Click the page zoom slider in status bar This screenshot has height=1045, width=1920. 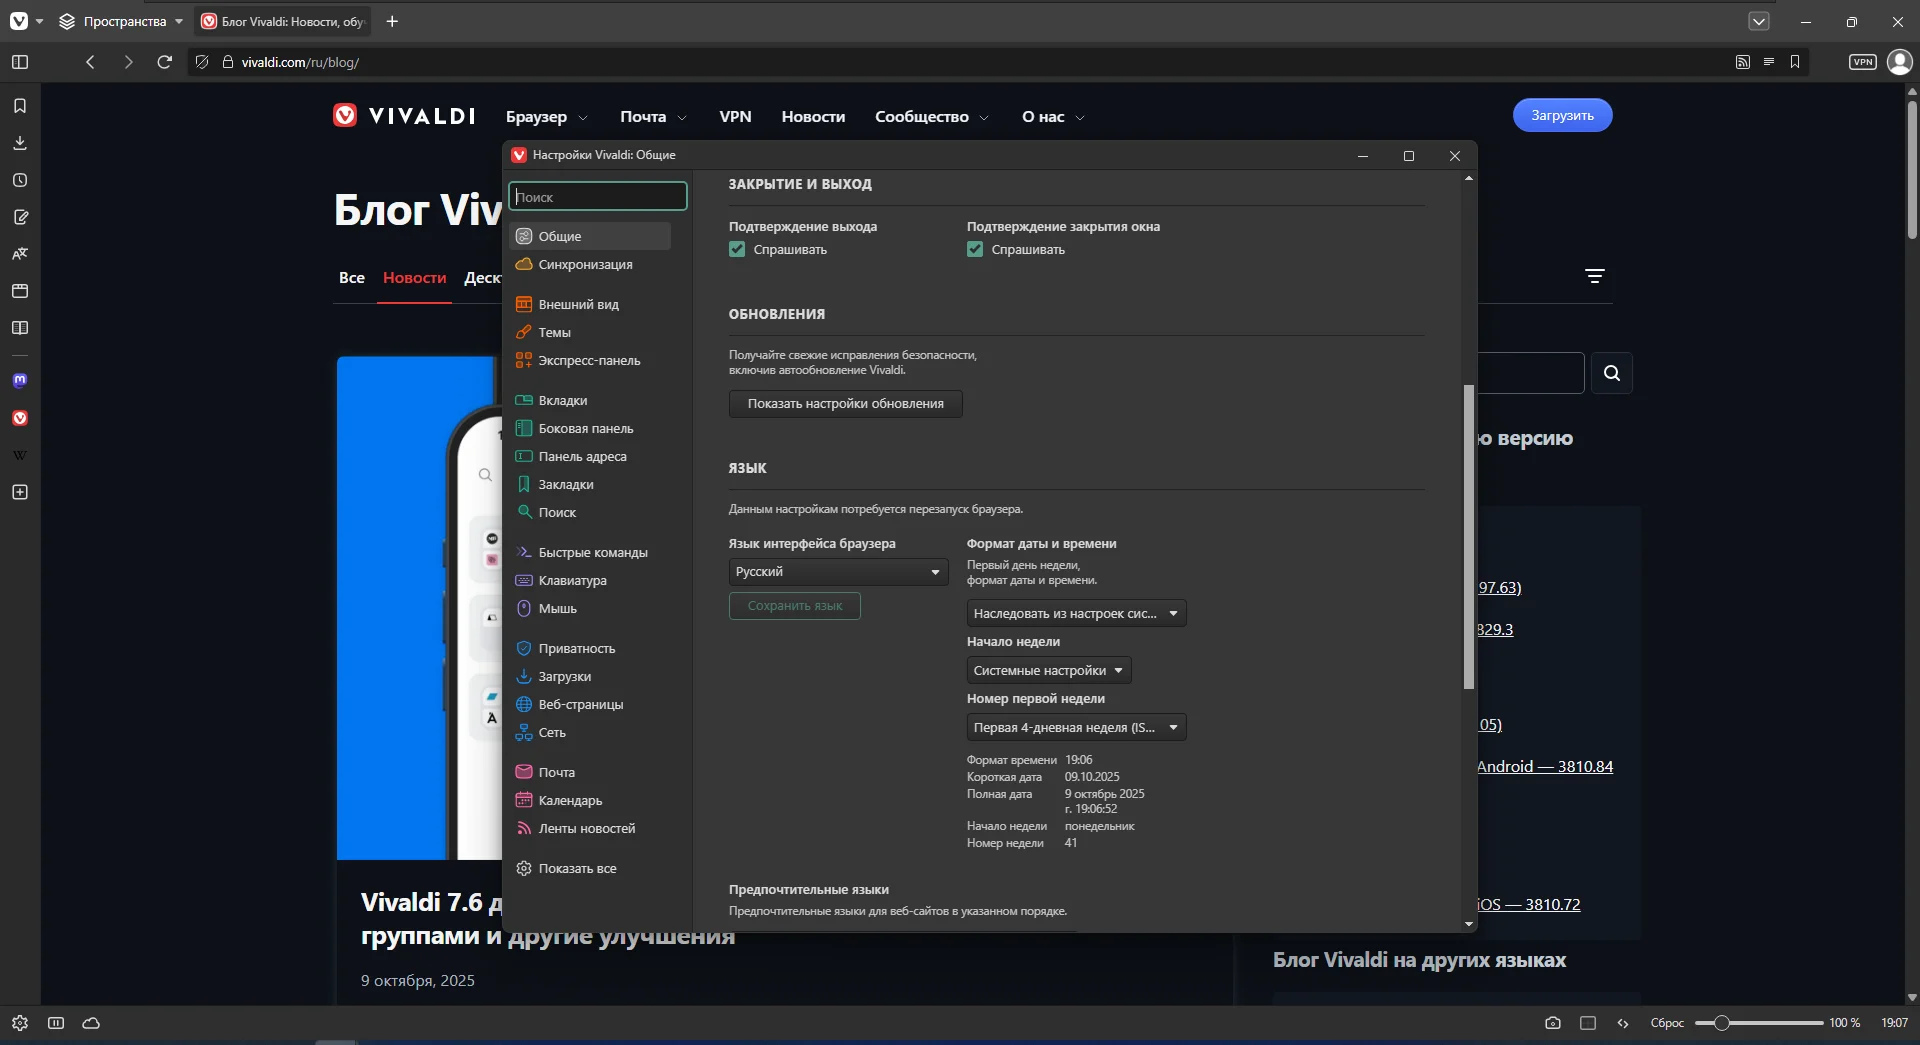(x=1758, y=1023)
